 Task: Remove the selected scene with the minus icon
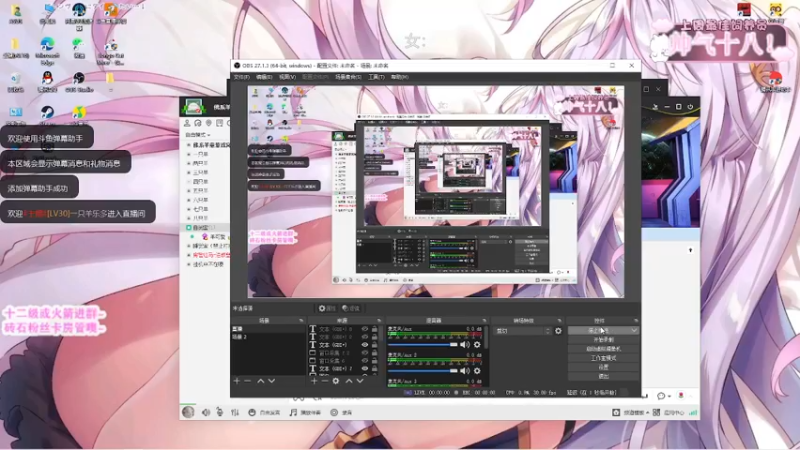[247, 381]
